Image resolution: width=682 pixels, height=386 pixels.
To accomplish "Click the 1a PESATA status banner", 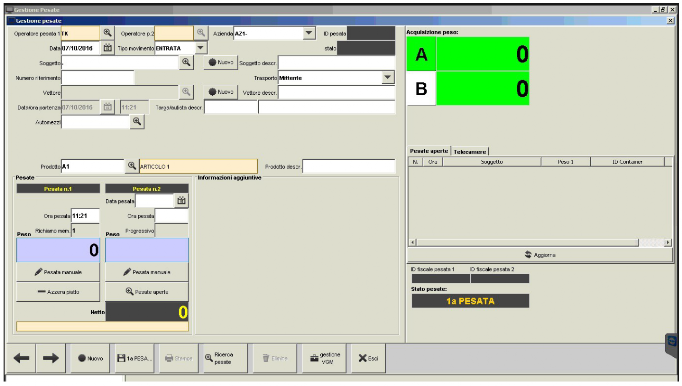I will pyautogui.click(x=470, y=301).
